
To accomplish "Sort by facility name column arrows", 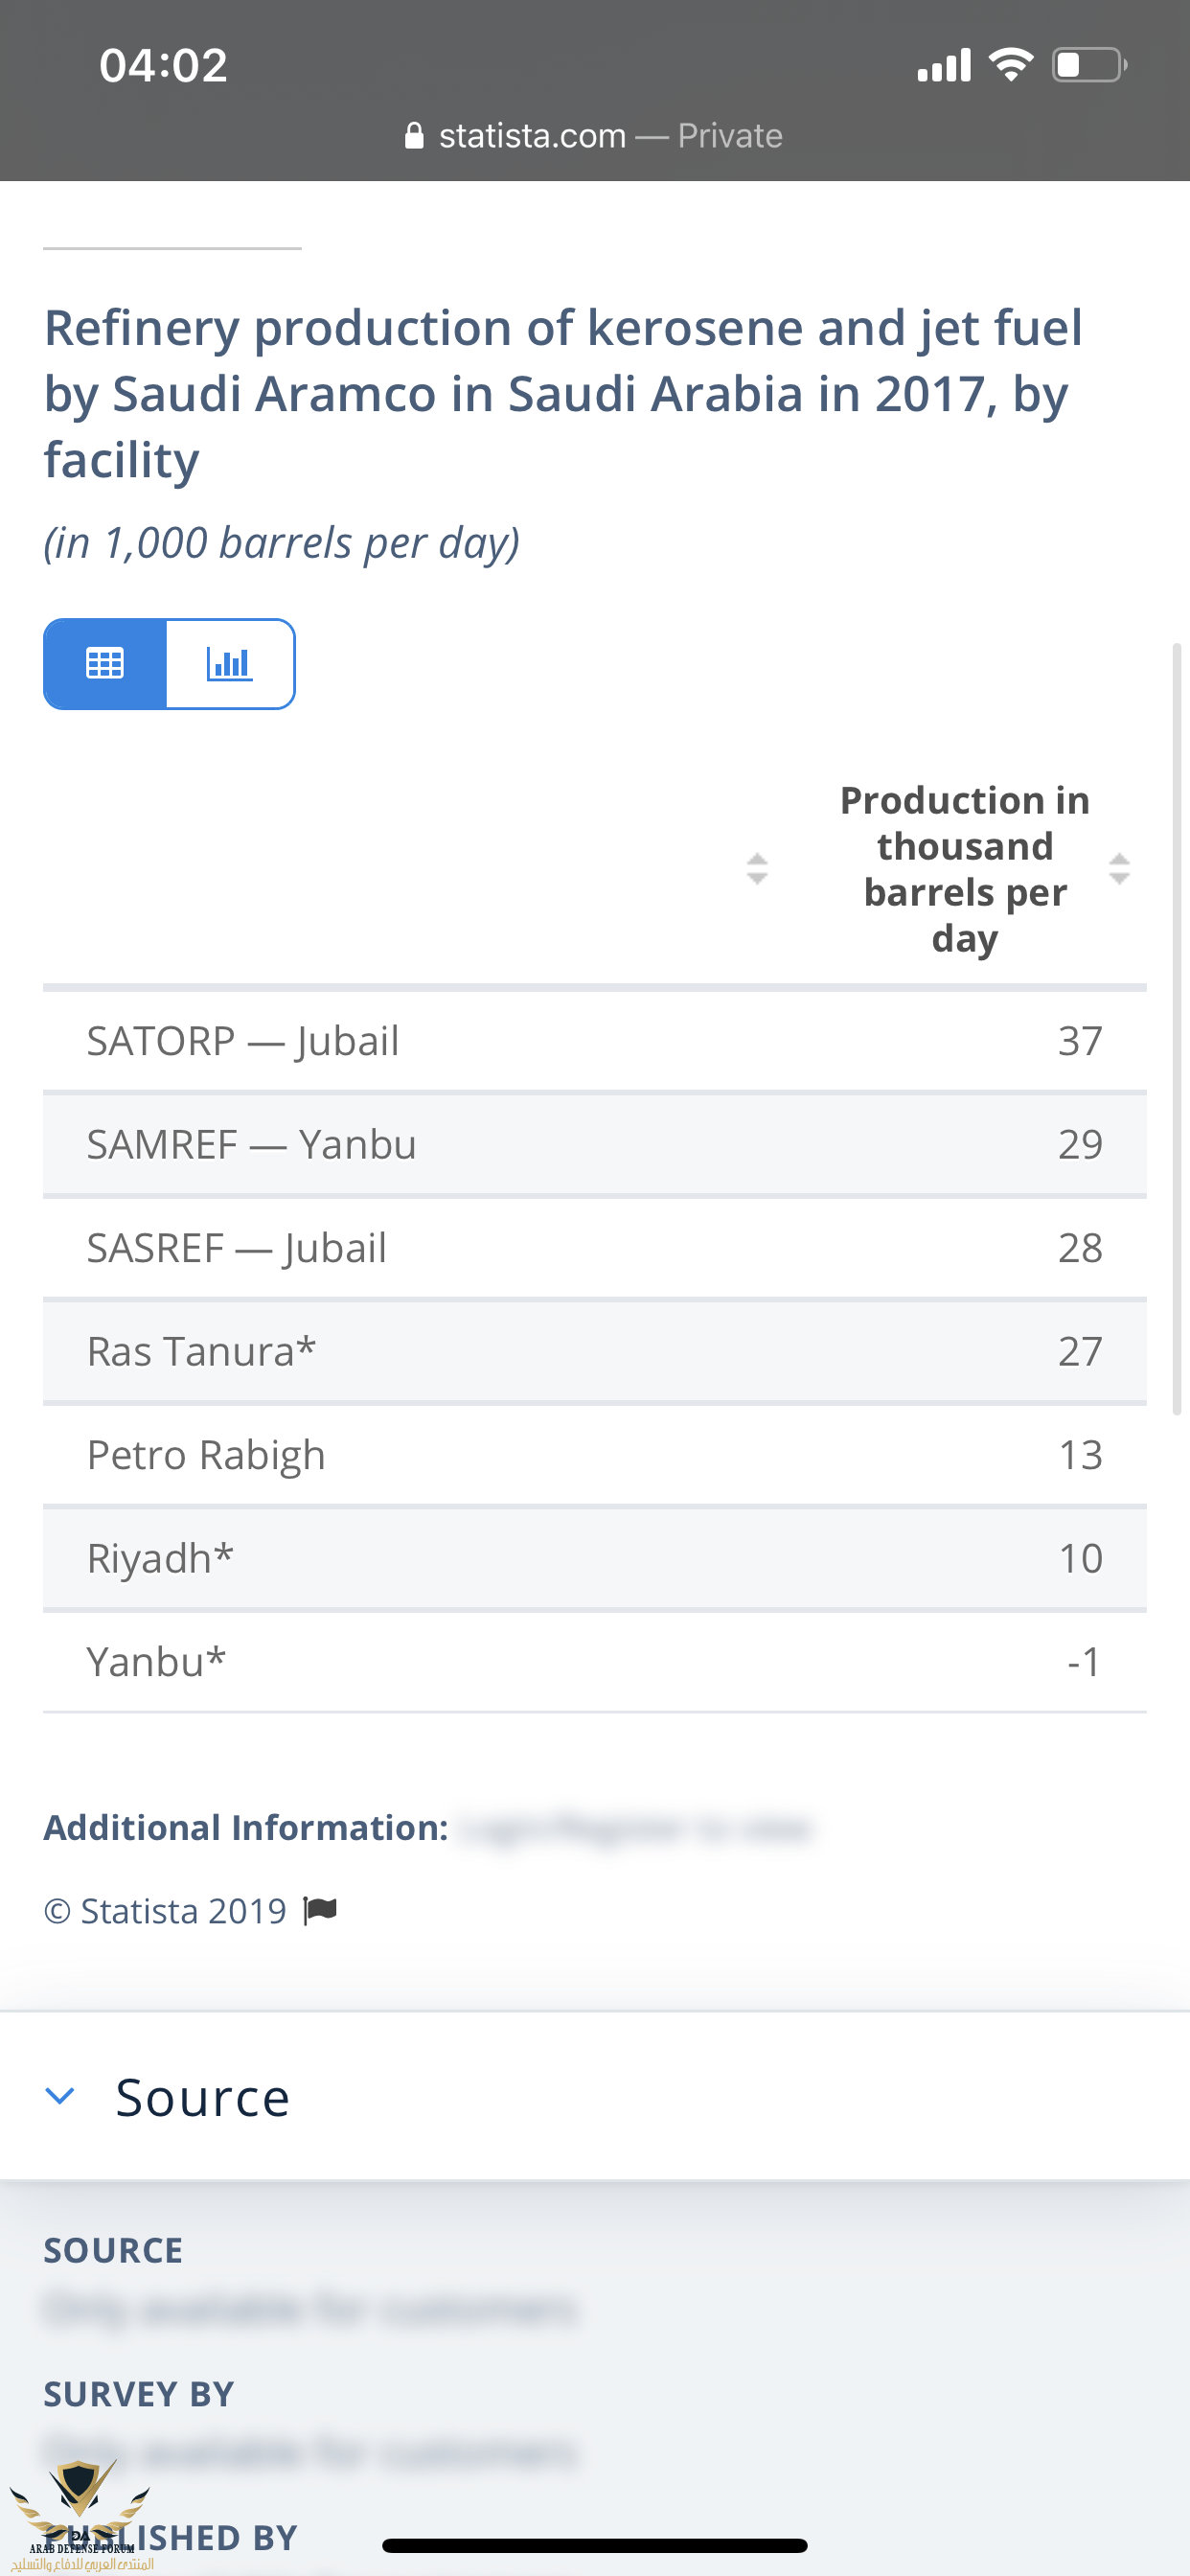I will (x=757, y=869).
